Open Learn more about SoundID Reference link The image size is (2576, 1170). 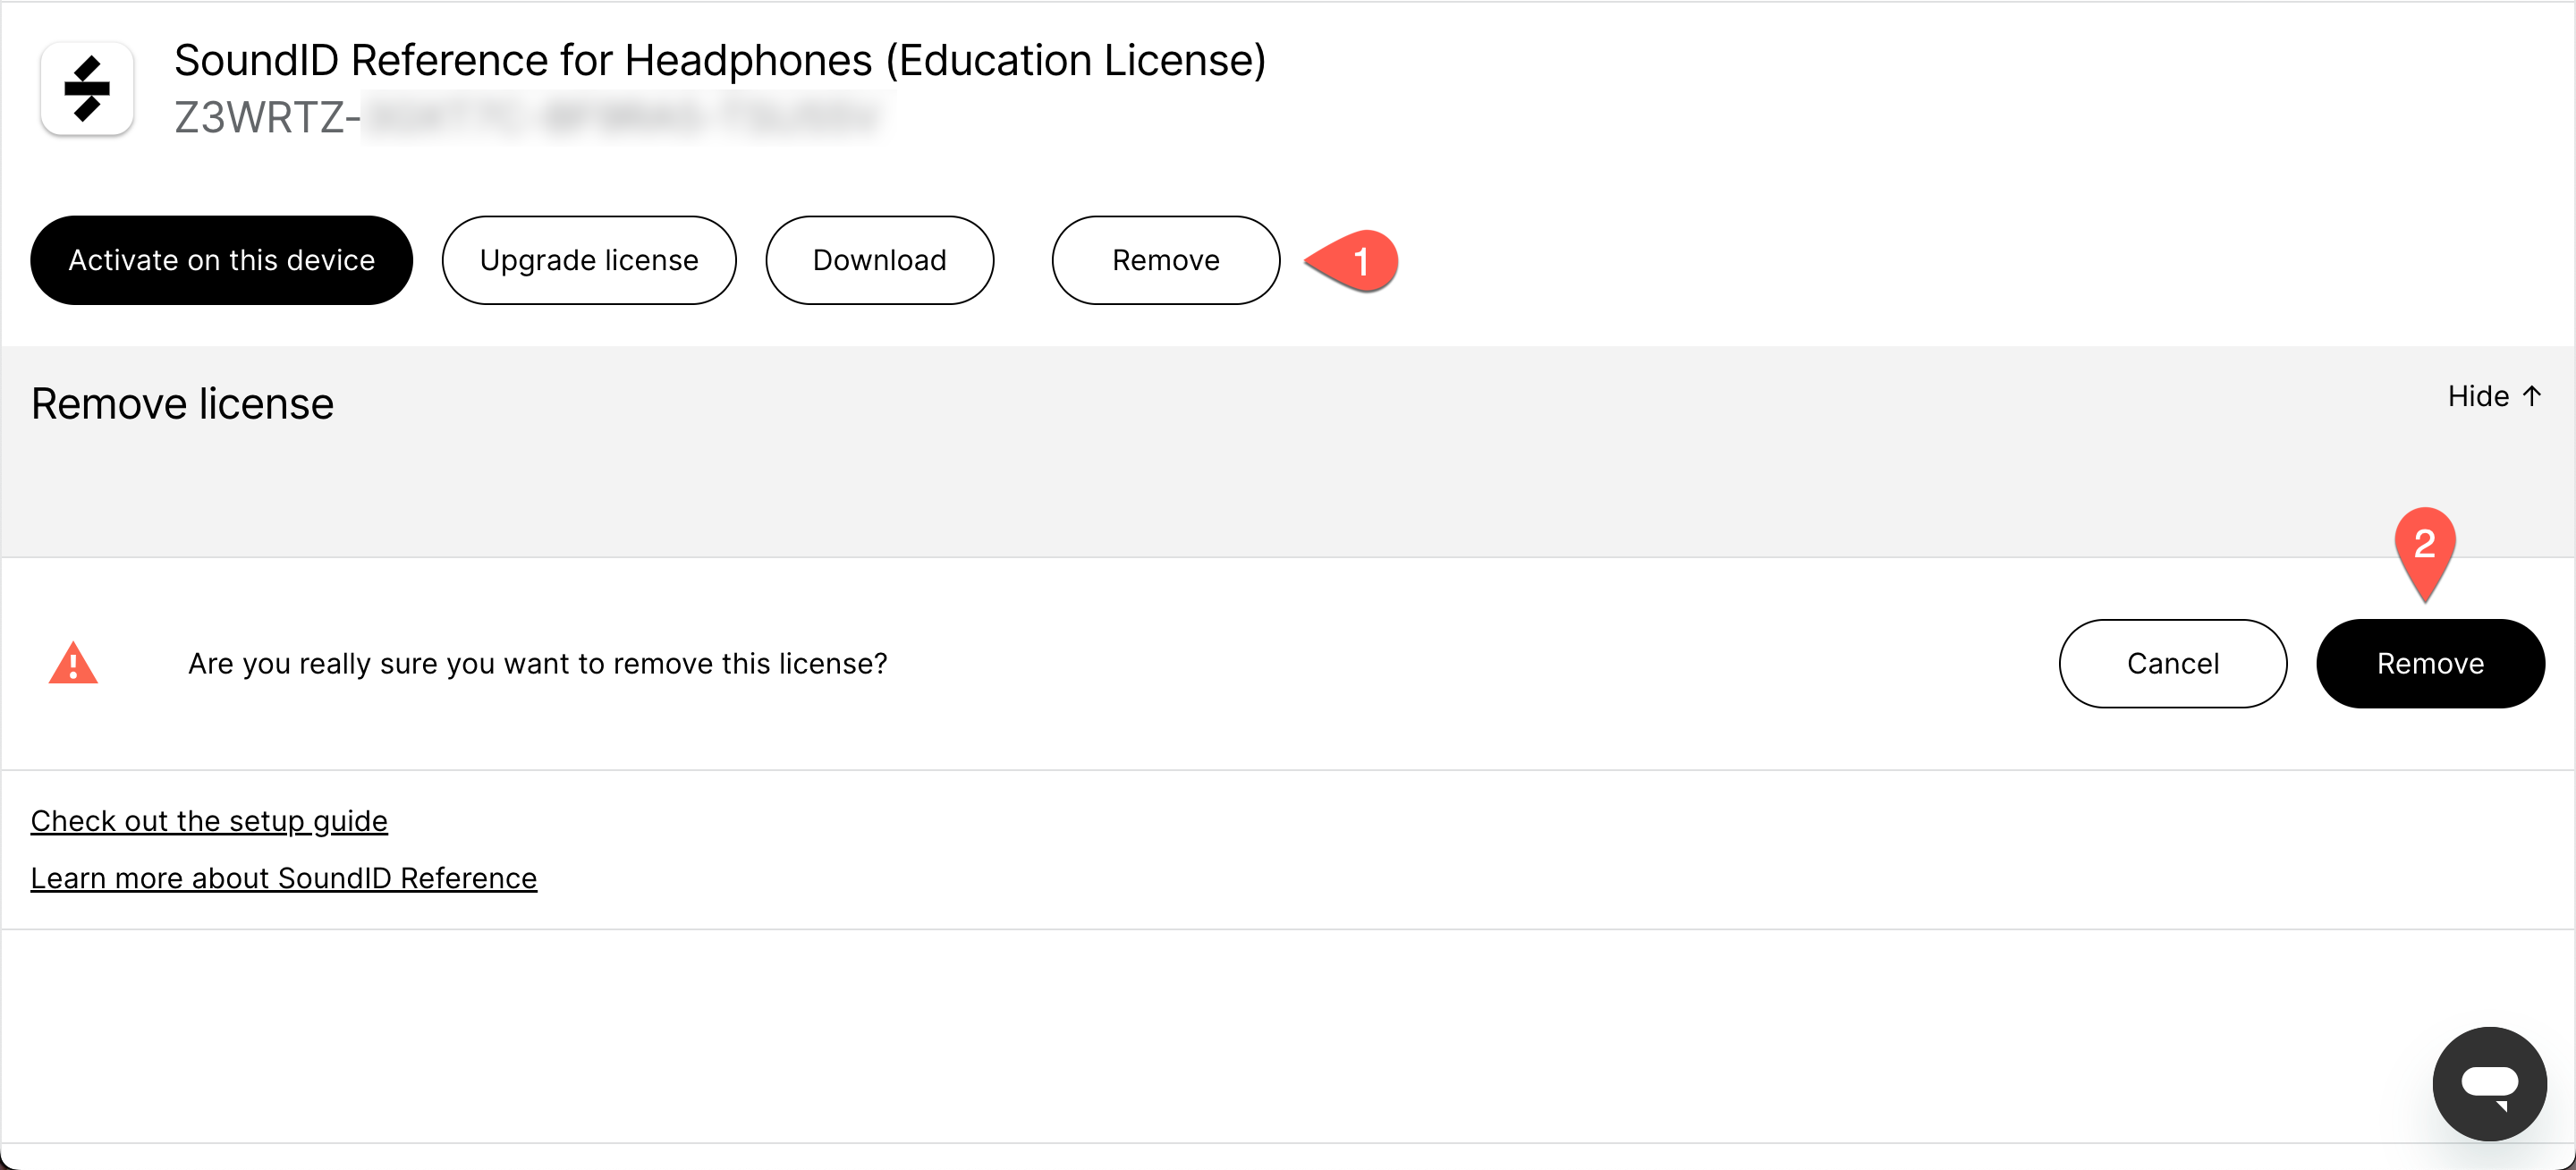[x=284, y=877]
